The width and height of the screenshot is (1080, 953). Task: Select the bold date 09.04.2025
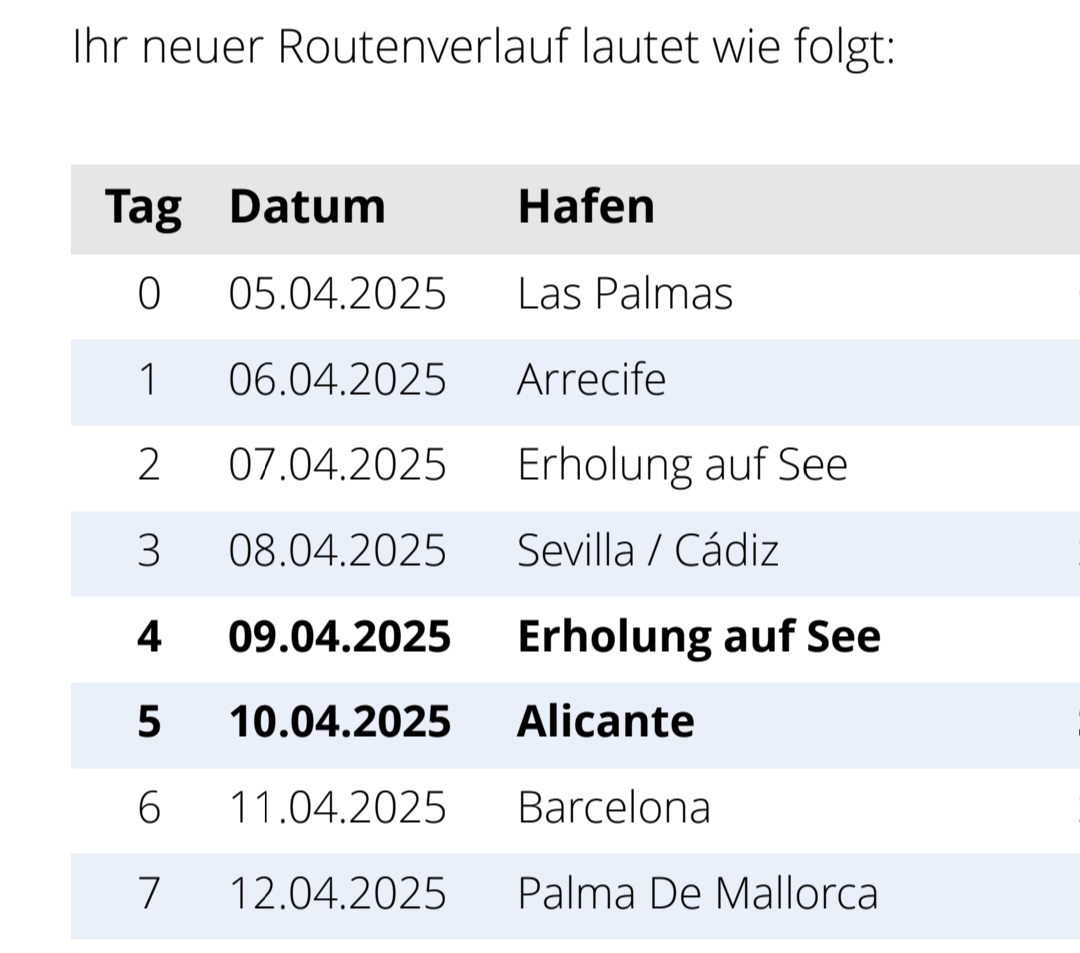[x=340, y=637]
